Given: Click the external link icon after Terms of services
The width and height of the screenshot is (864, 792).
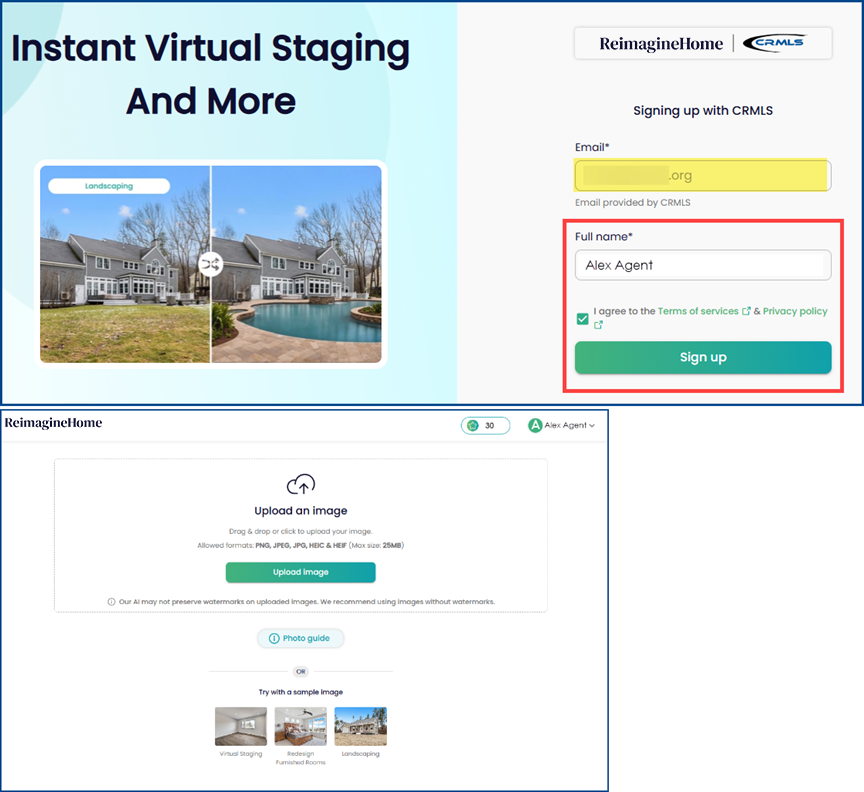Looking at the screenshot, I should click(x=747, y=312).
